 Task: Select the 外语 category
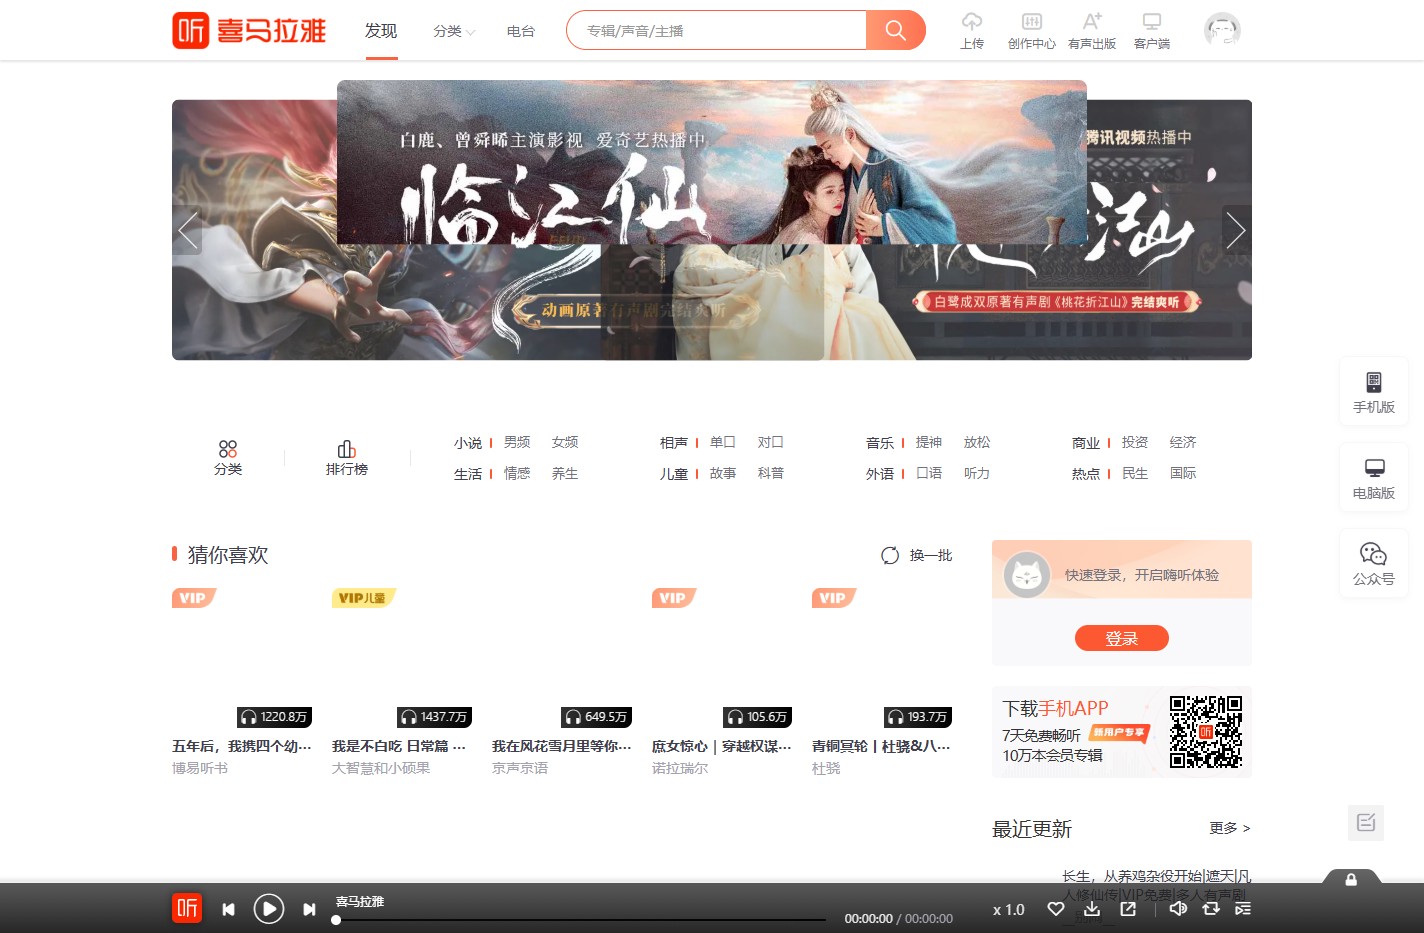[x=880, y=474]
